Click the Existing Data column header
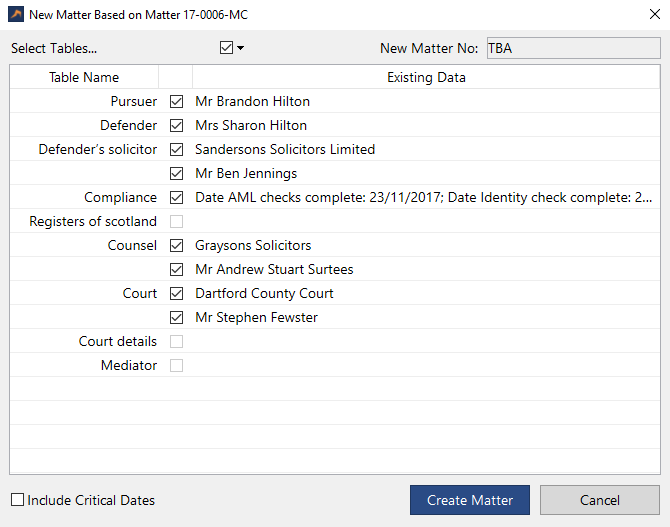The width and height of the screenshot is (670, 527). tap(426, 77)
